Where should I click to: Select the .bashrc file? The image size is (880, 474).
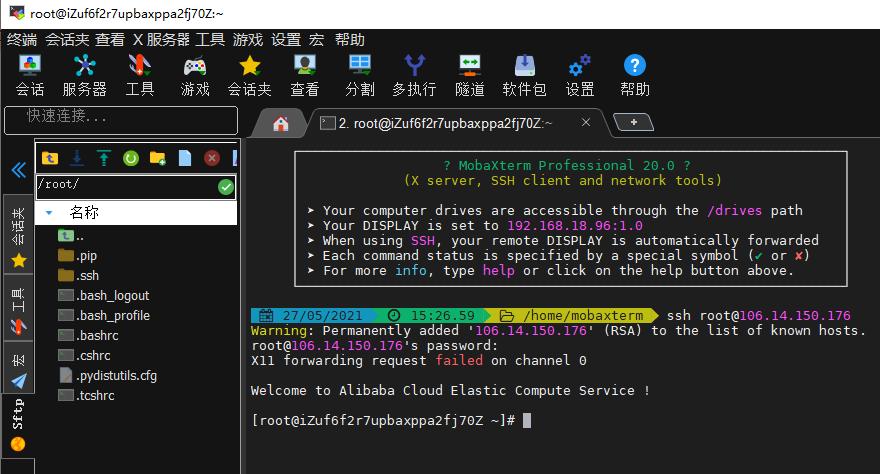88,335
